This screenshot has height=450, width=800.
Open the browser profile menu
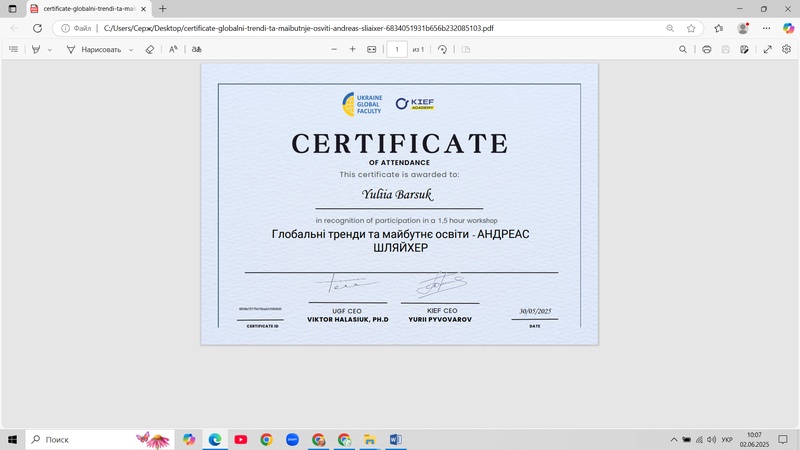pos(743,29)
